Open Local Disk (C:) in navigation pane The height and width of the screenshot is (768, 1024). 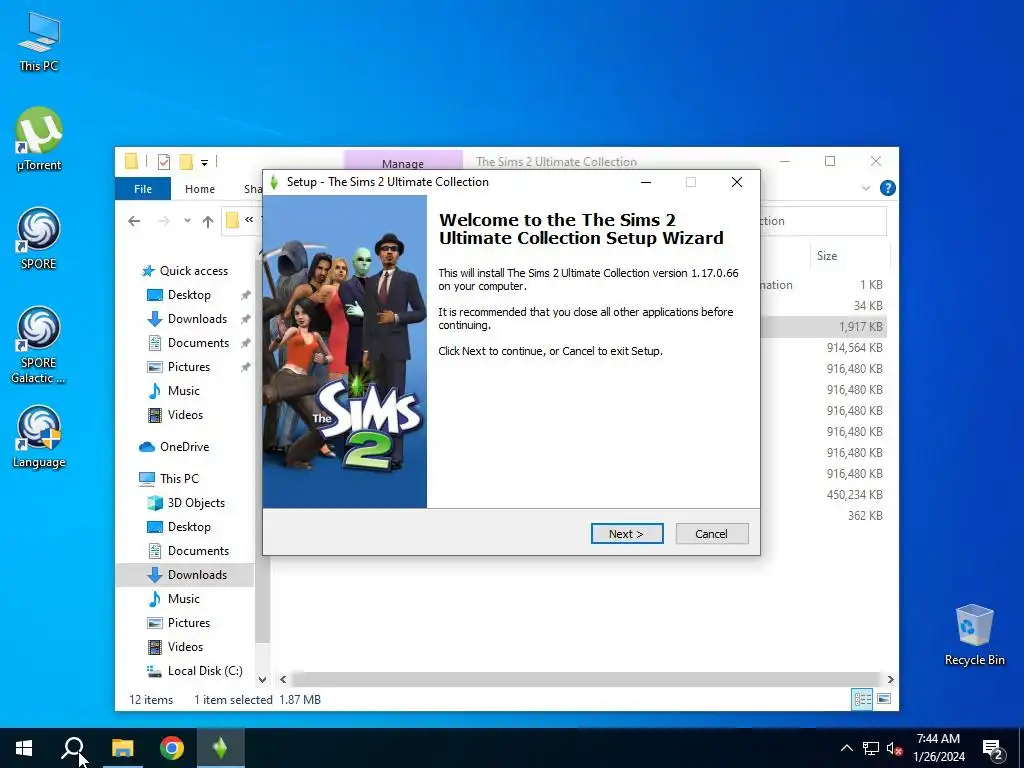(x=204, y=671)
